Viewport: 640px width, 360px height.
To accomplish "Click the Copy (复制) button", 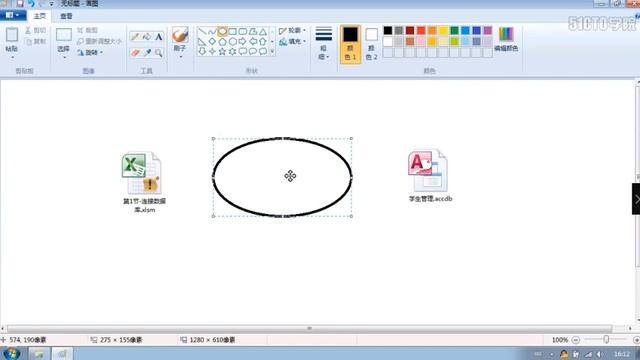I will pos(36,41).
